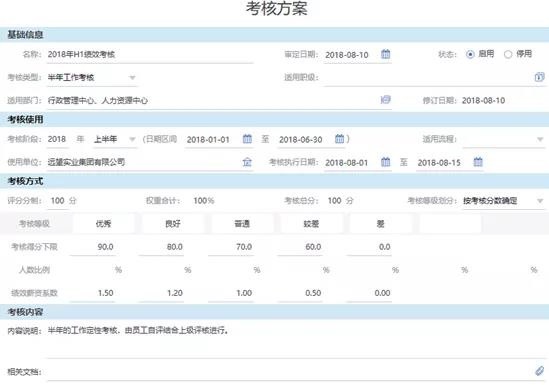Click the 内容说明 text area
549x385 pixels.
click(296, 341)
